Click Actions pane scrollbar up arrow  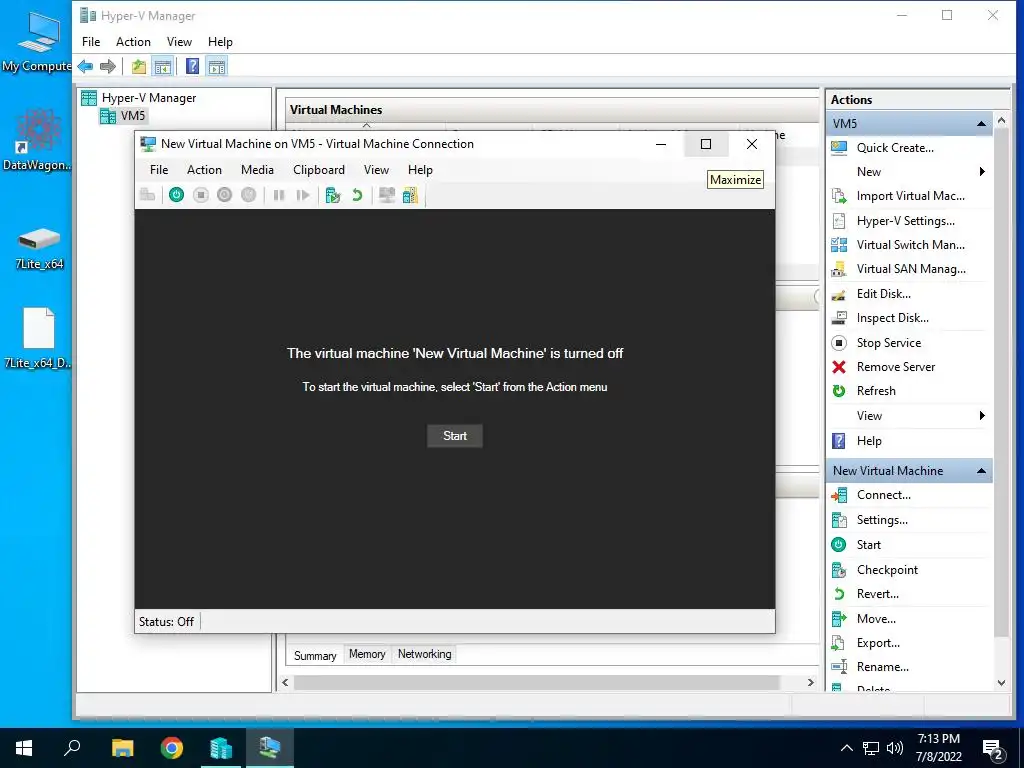click(x=1001, y=120)
